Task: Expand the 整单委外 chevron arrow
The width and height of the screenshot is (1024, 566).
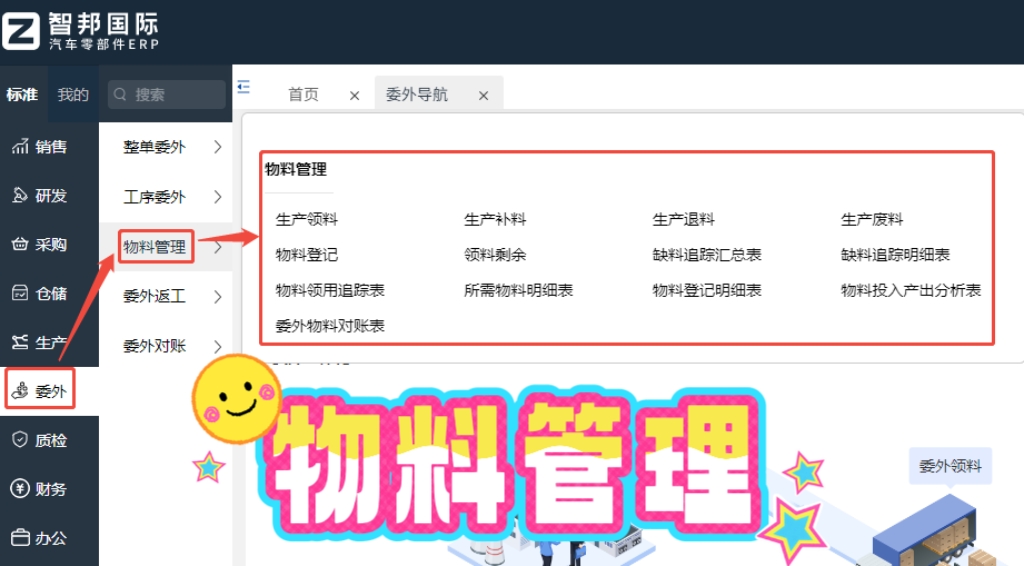Action: pyautogui.click(x=217, y=147)
